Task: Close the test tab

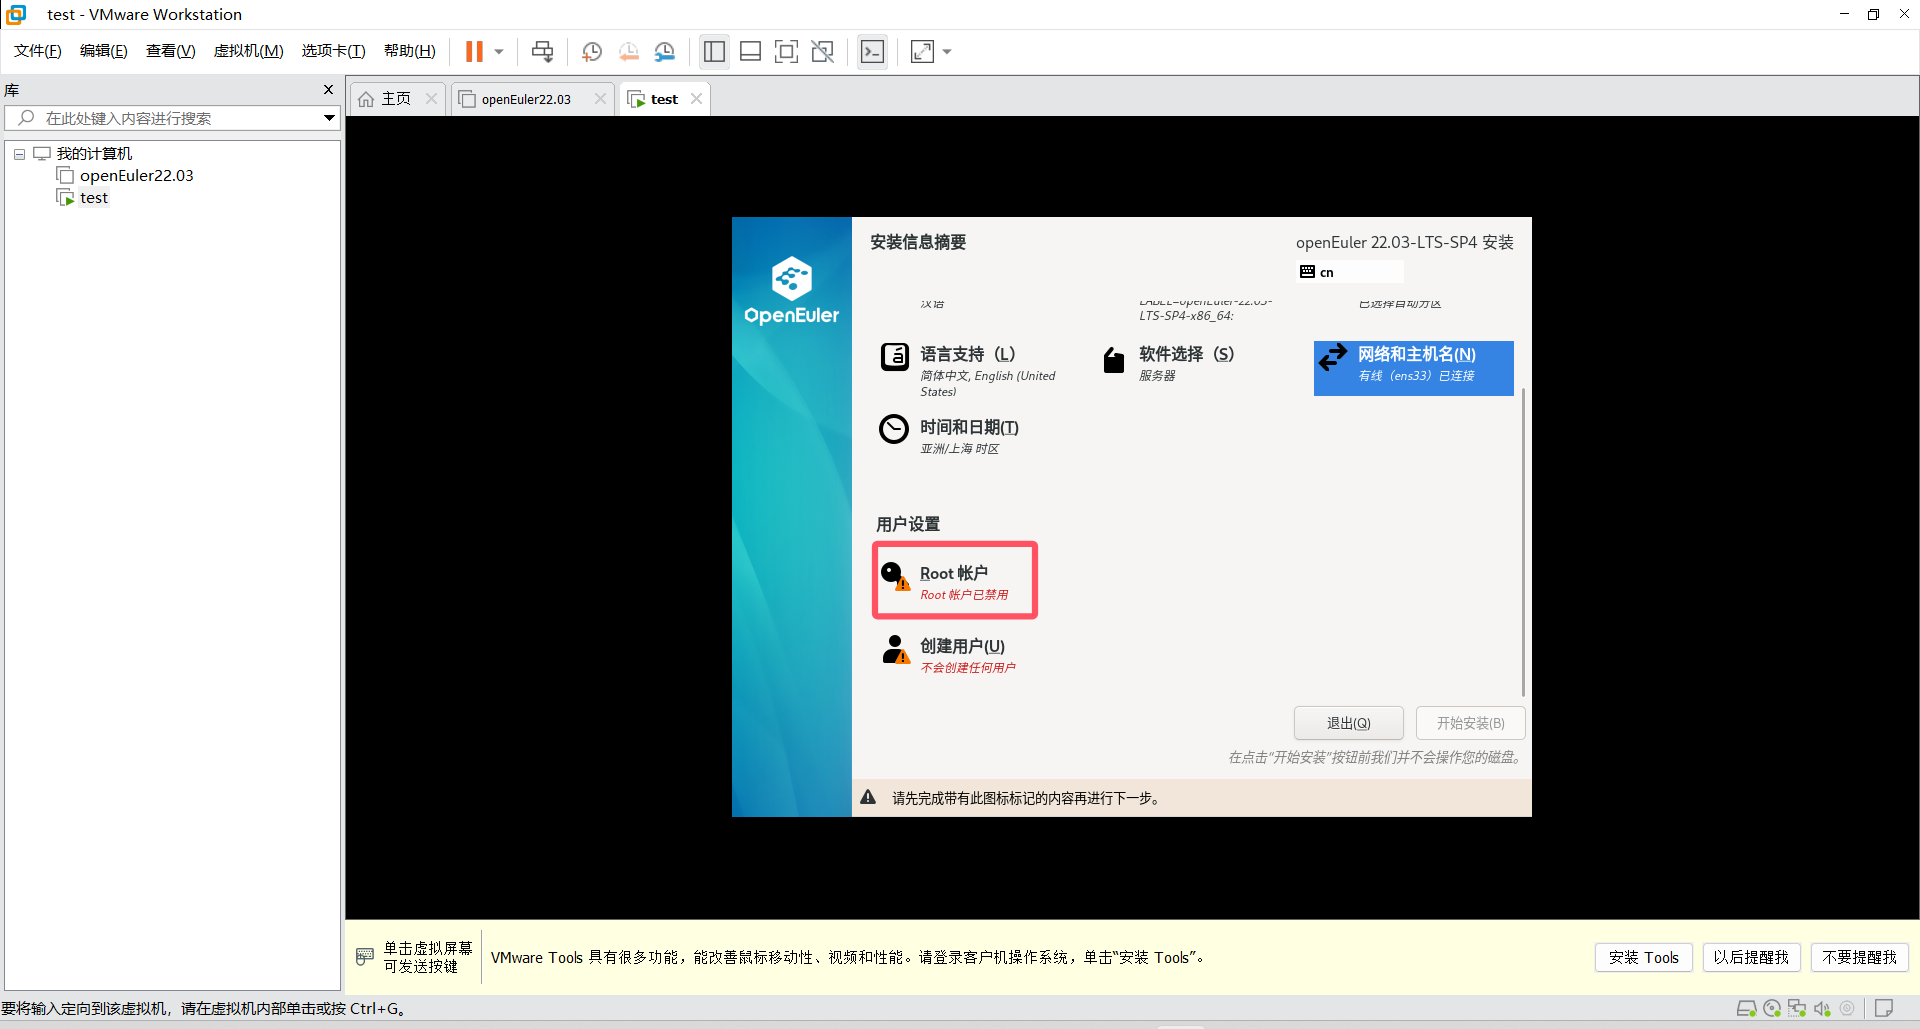Action: coord(696,99)
